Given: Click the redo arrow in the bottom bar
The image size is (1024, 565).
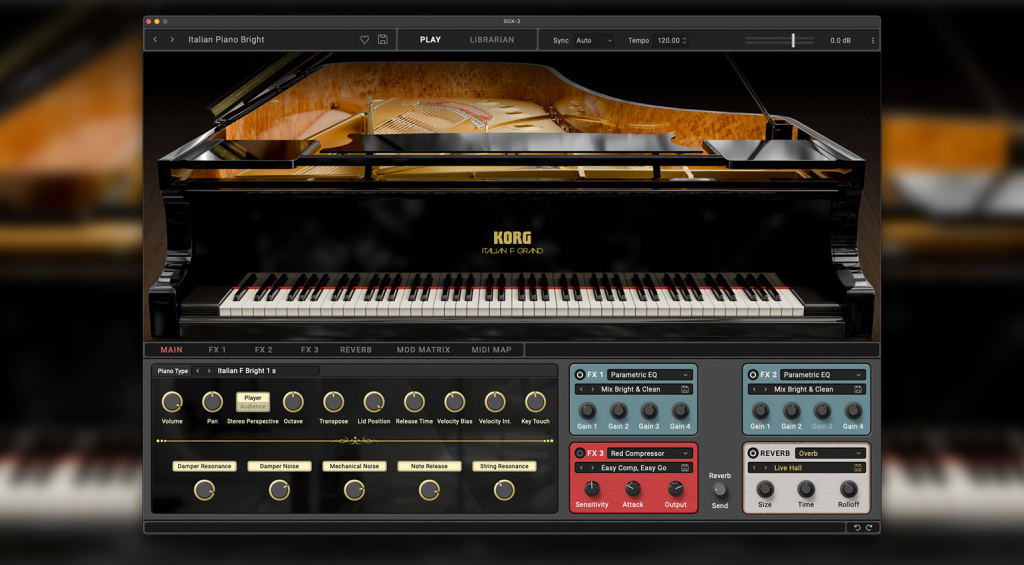Looking at the screenshot, I should [869, 527].
